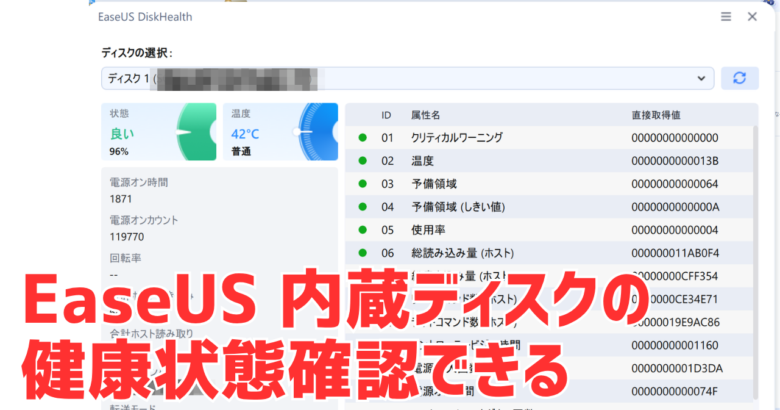Select the 総読み込み量 (ホスト) attribute name
Image resolution: width=780 pixels, height=410 pixels.
(x=463, y=253)
